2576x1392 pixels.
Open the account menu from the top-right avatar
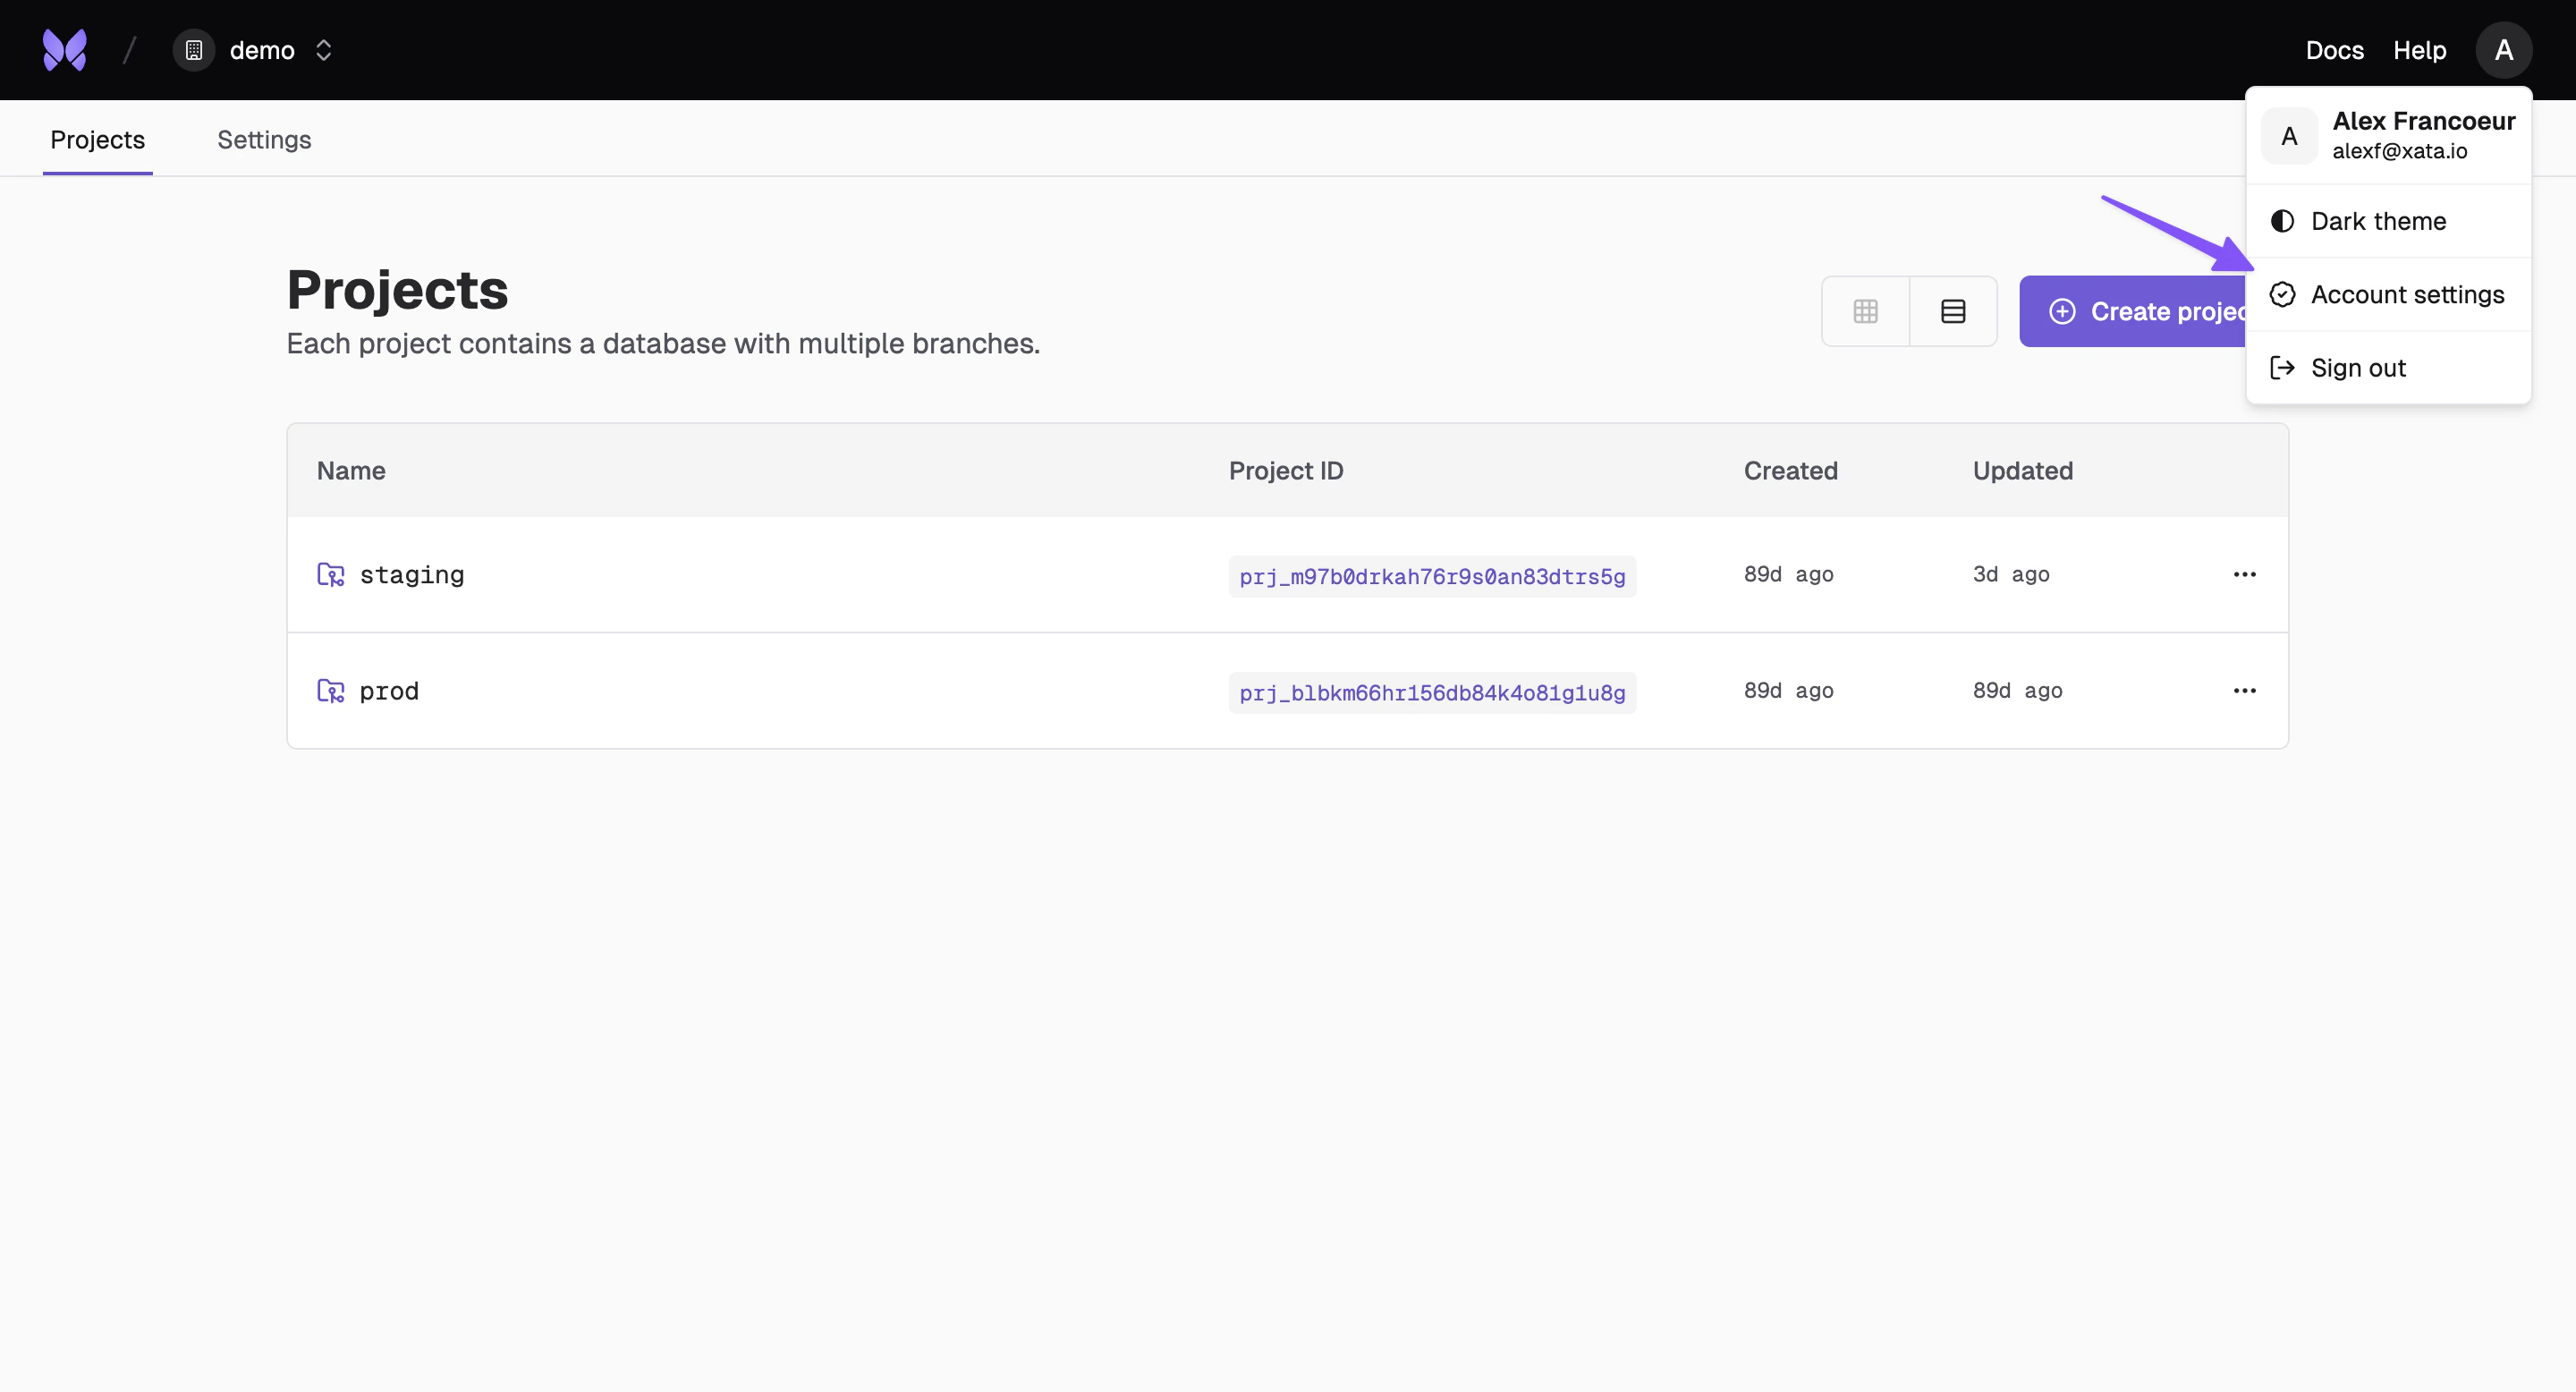(x=2504, y=49)
